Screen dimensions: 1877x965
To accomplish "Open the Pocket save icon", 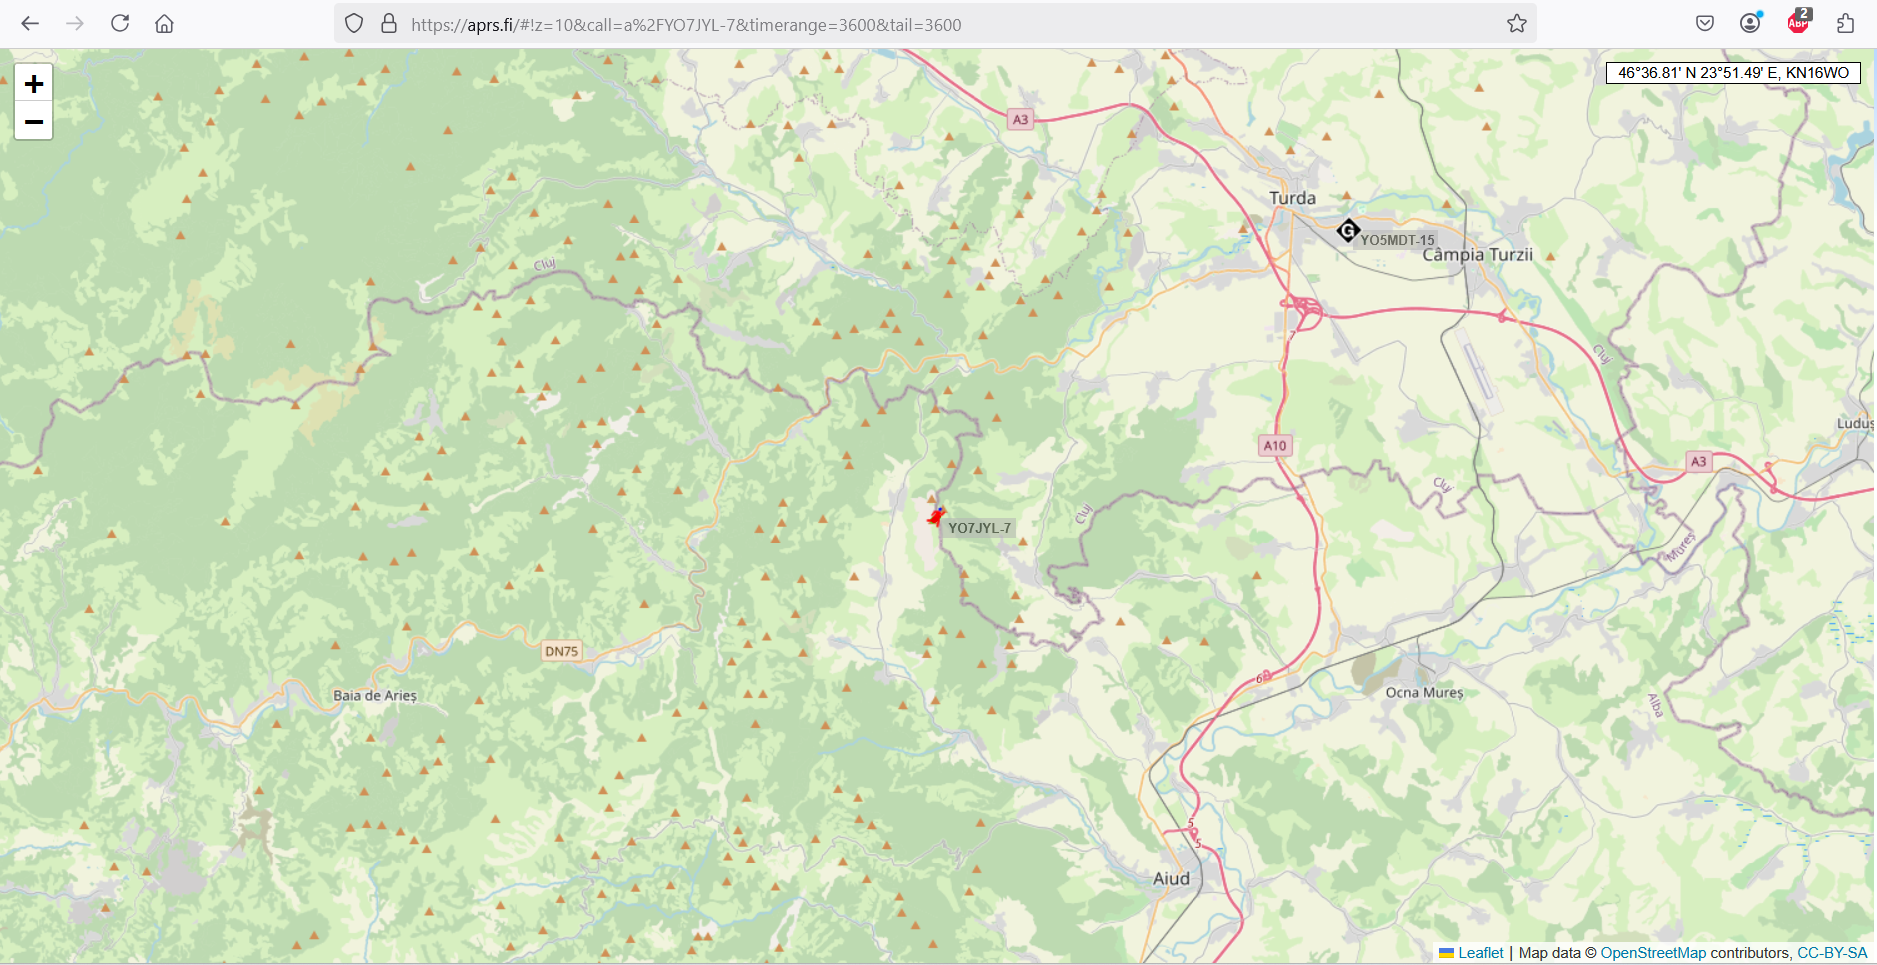I will 1705,23.
